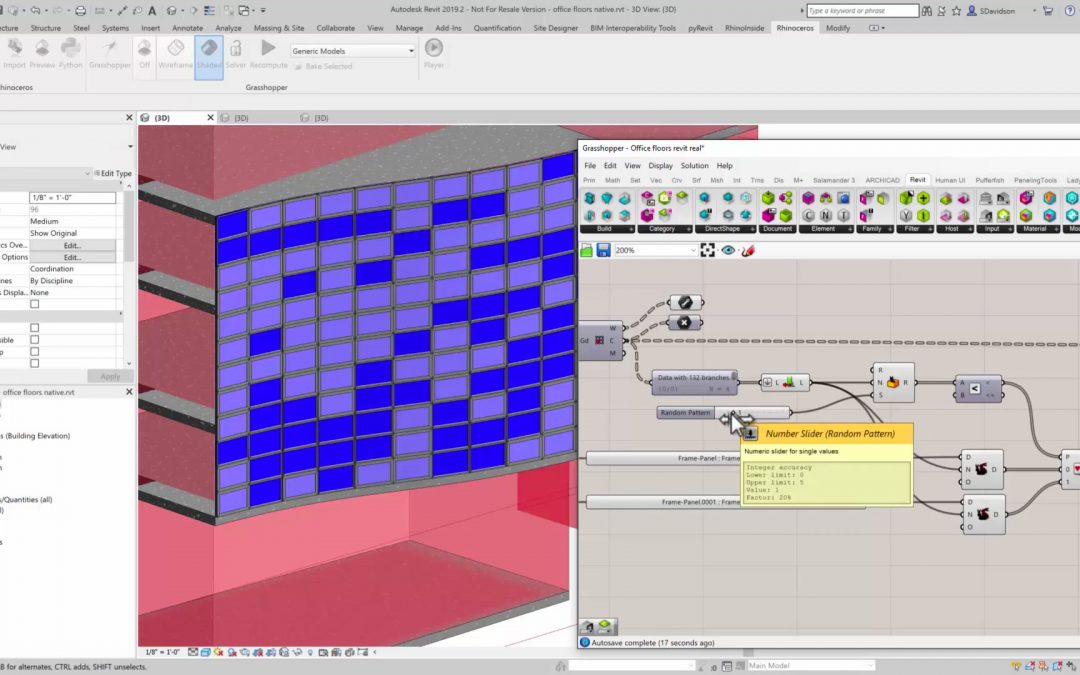Click Edit button in the Options row
Screen dimensions: 1080x675
[x=72, y=257]
